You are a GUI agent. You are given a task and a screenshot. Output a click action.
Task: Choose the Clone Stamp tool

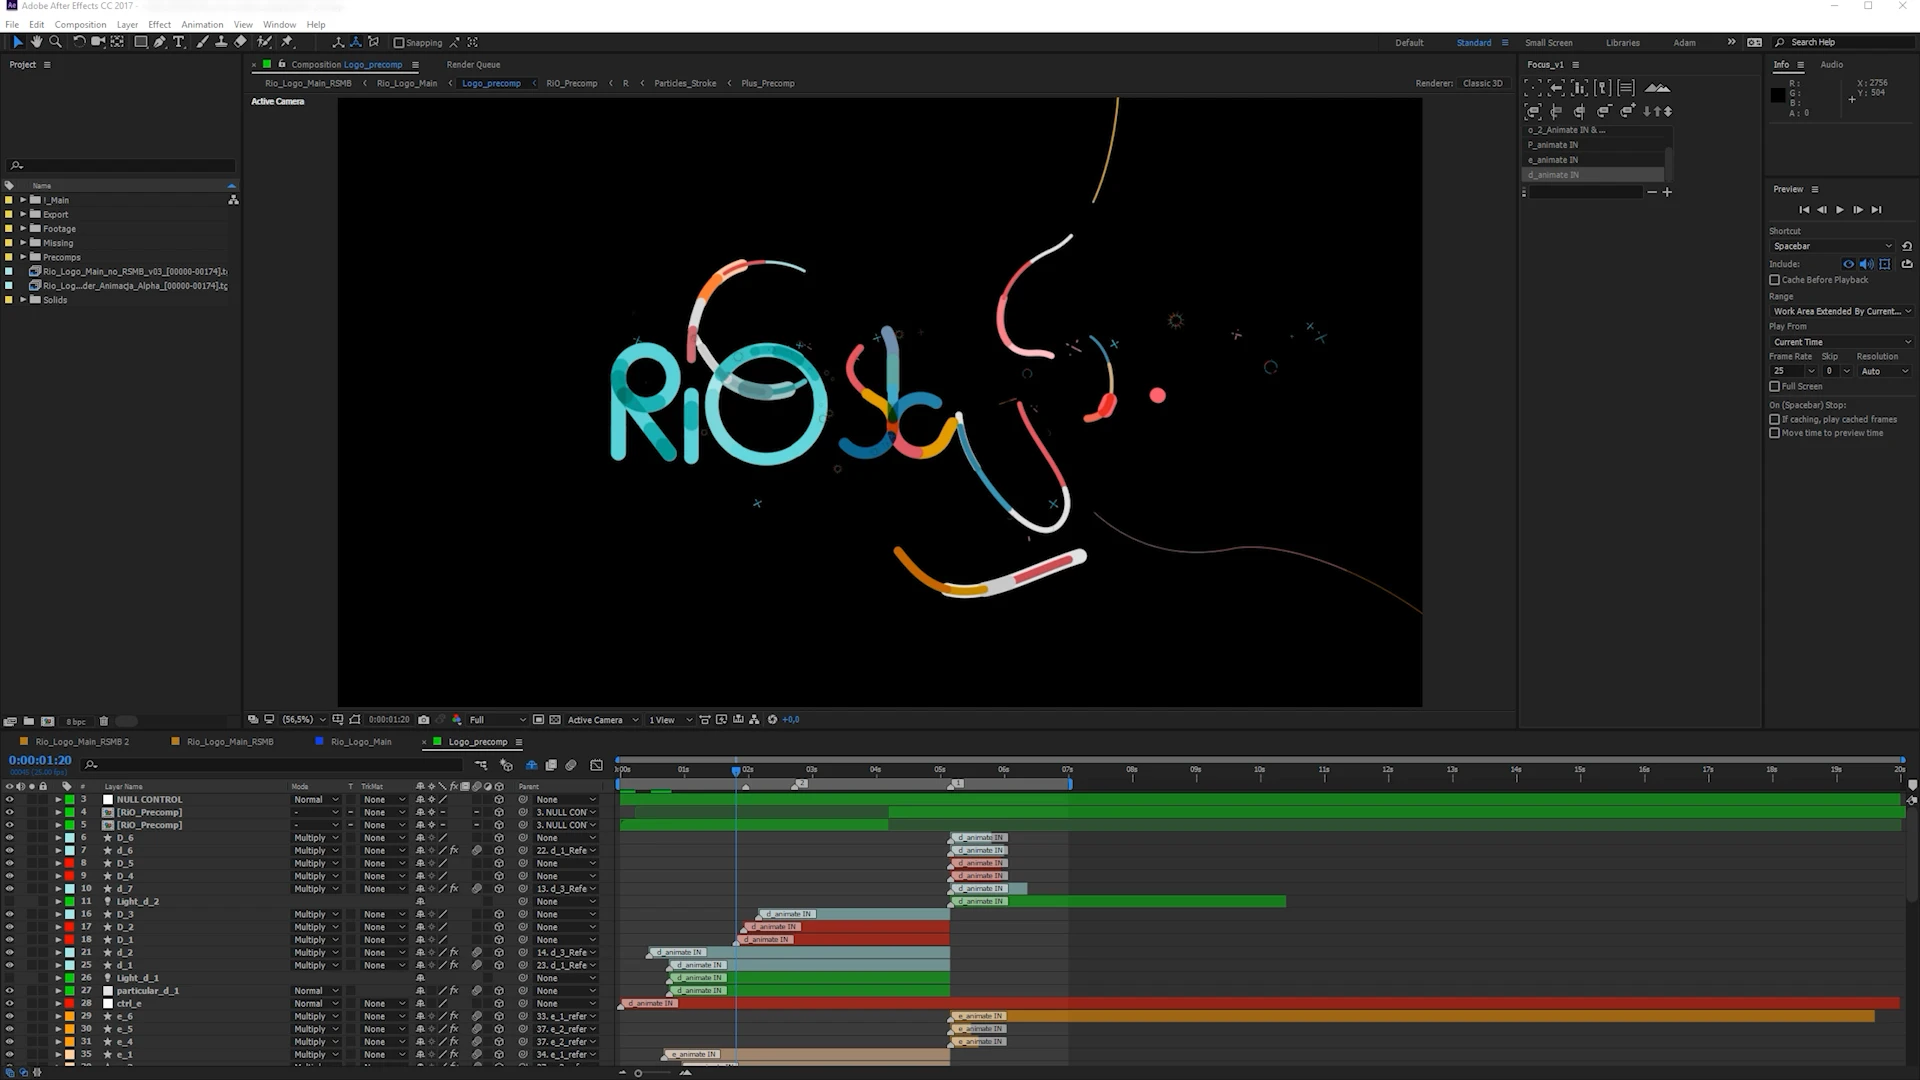(x=222, y=42)
